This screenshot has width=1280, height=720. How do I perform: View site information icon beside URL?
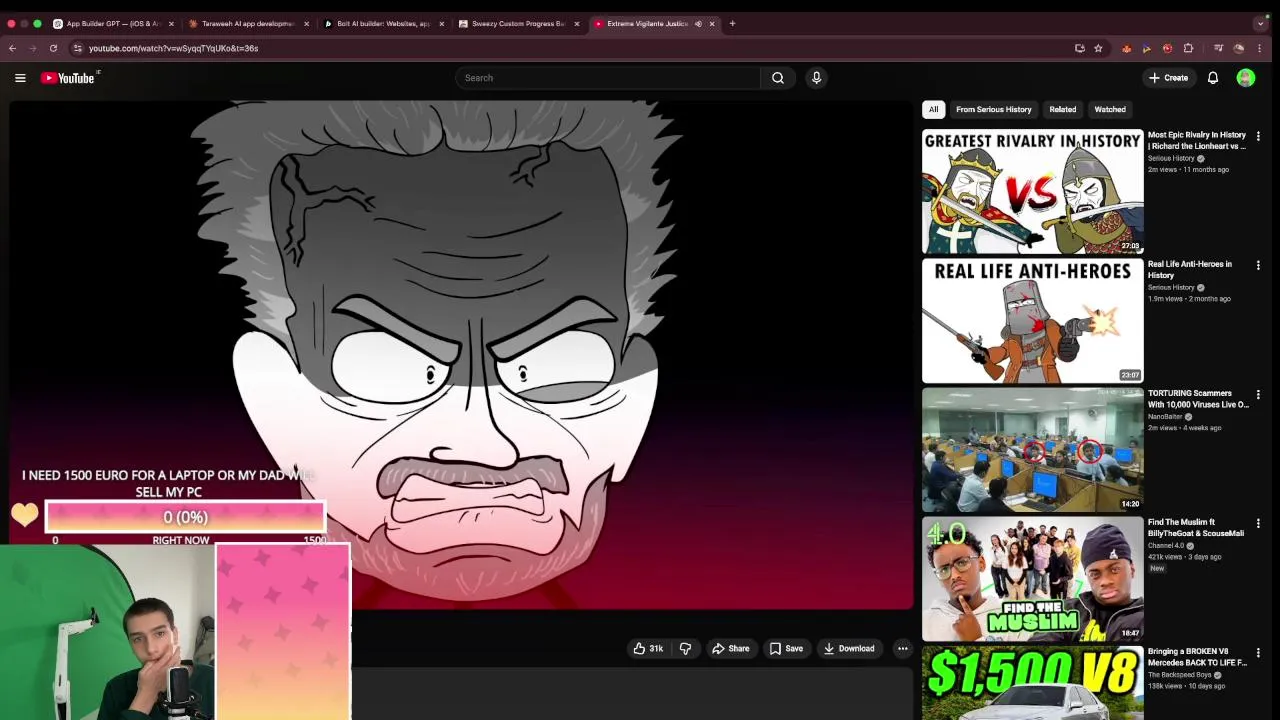point(78,48)
